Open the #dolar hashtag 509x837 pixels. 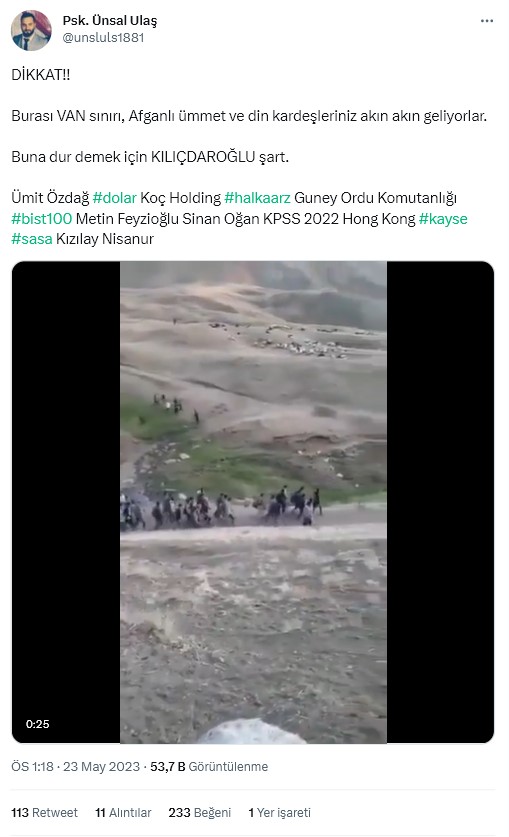(x=114, y=198)
